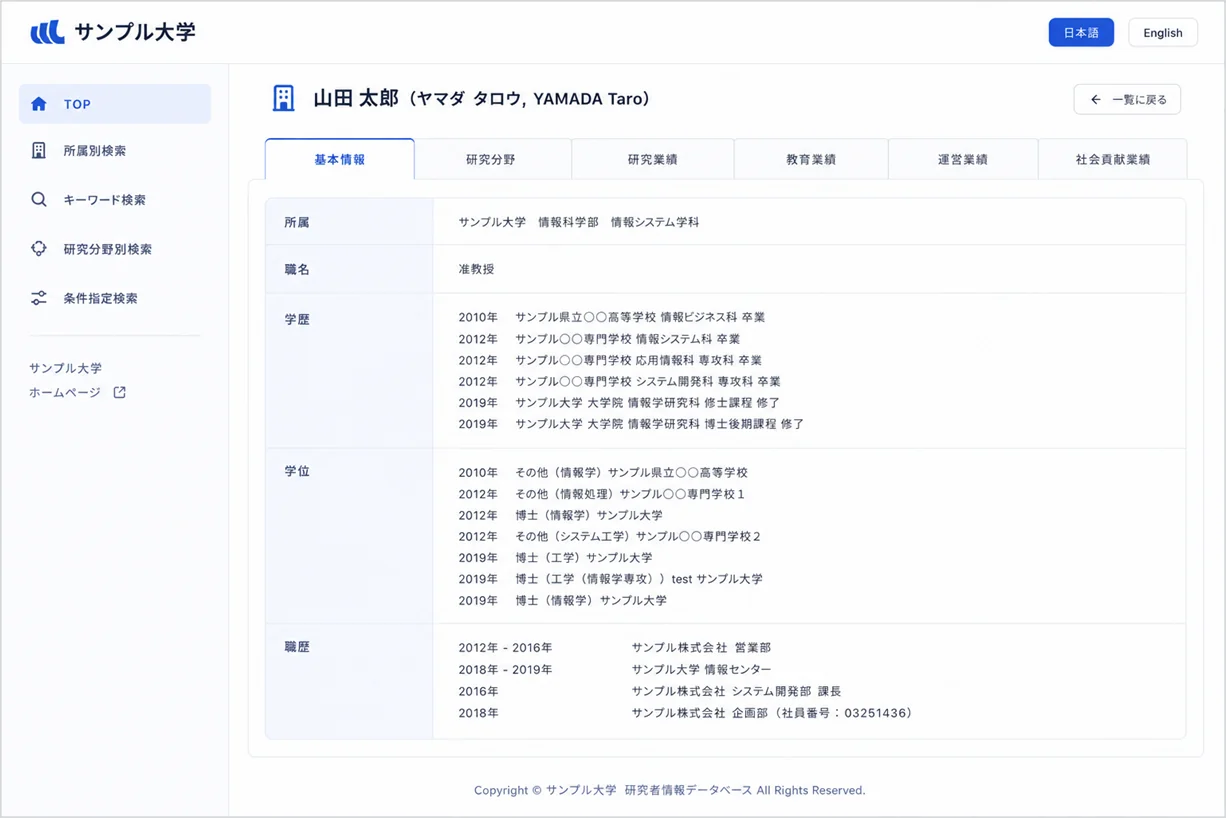
Task: Click the 所属別検索 building icon in sidebar
Action: click(39, 151)
